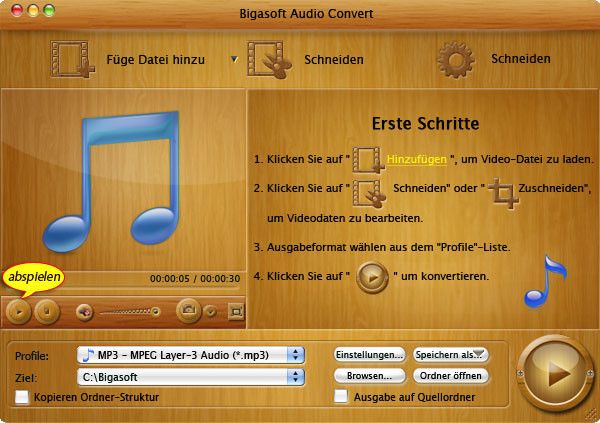Click the gear icon in the top toolbar
The height and width of the screenshot is (423, 600).
click(x=455, y=60)
